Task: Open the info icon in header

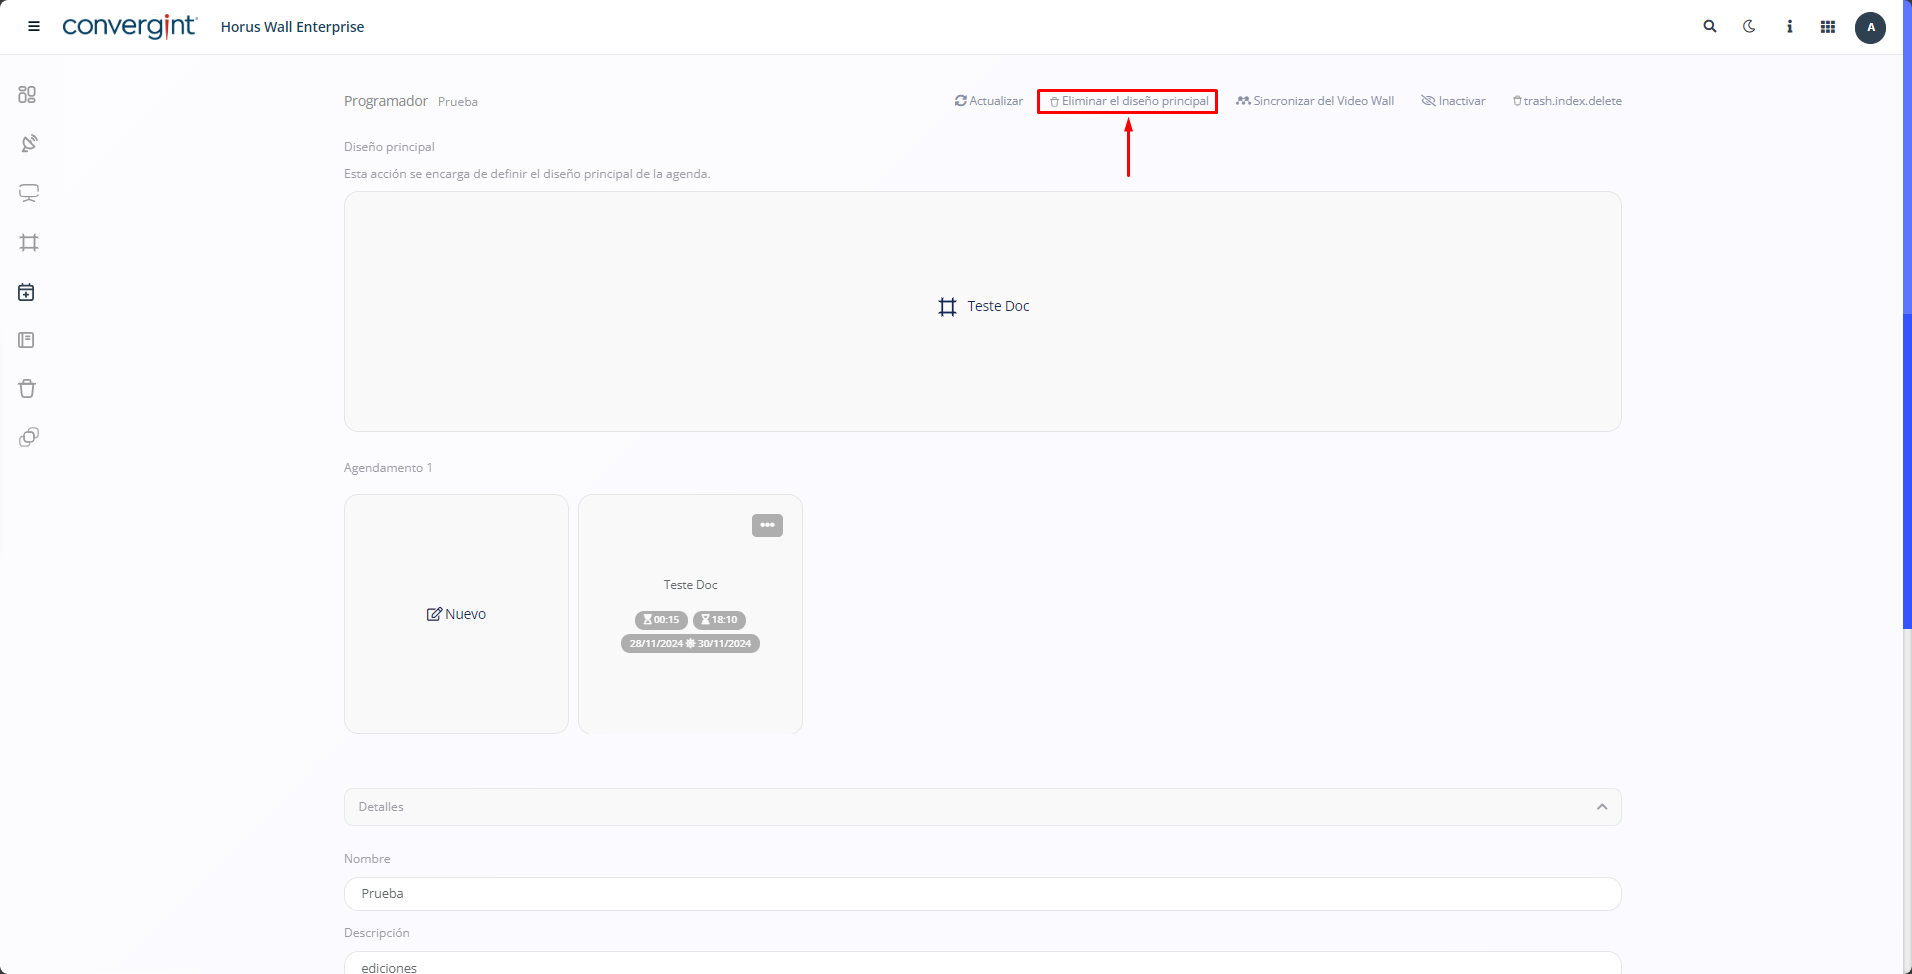Action: pos(1789,27)
